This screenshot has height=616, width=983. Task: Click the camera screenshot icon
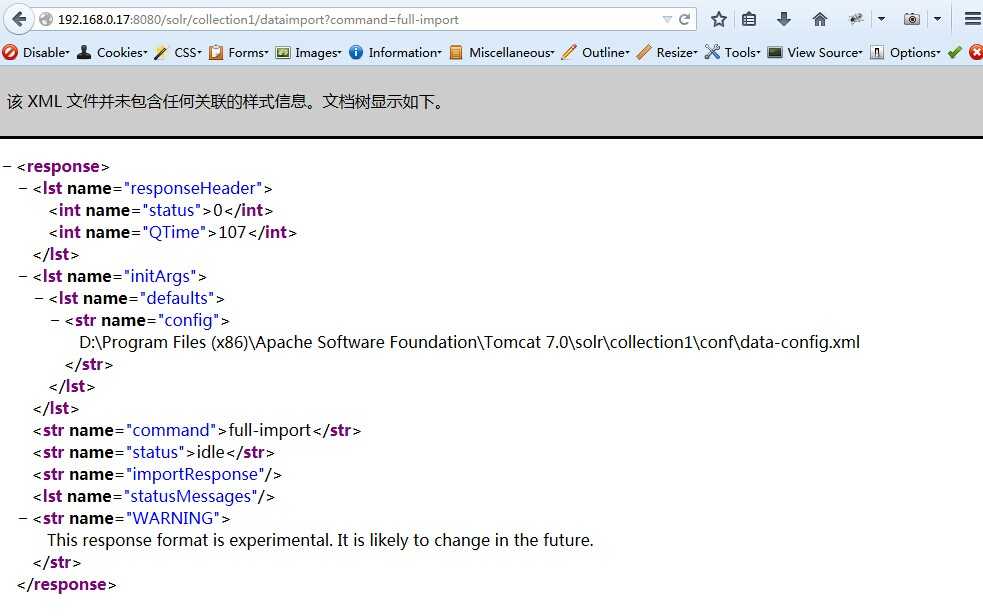[x=912, y=19]
